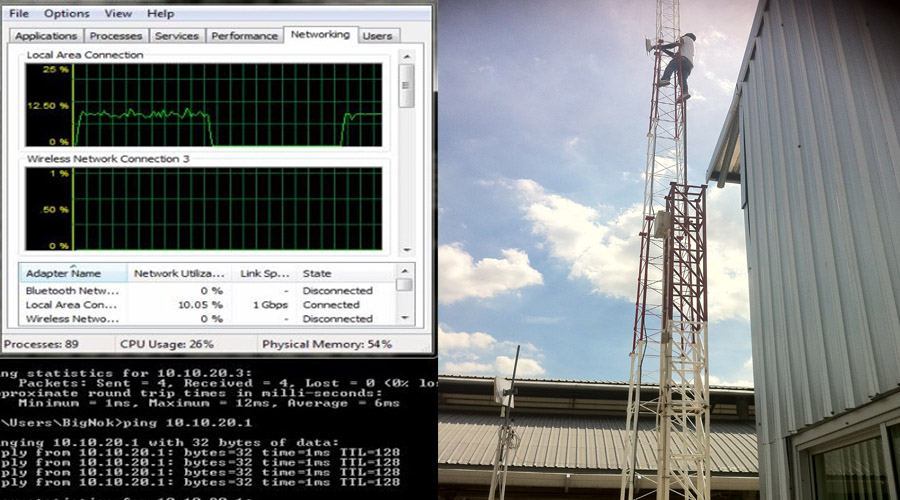This screenshot has width=900, height=500.
Task: Click the ping statistics for 10.10.20.3 line
Action: (126, 374)
